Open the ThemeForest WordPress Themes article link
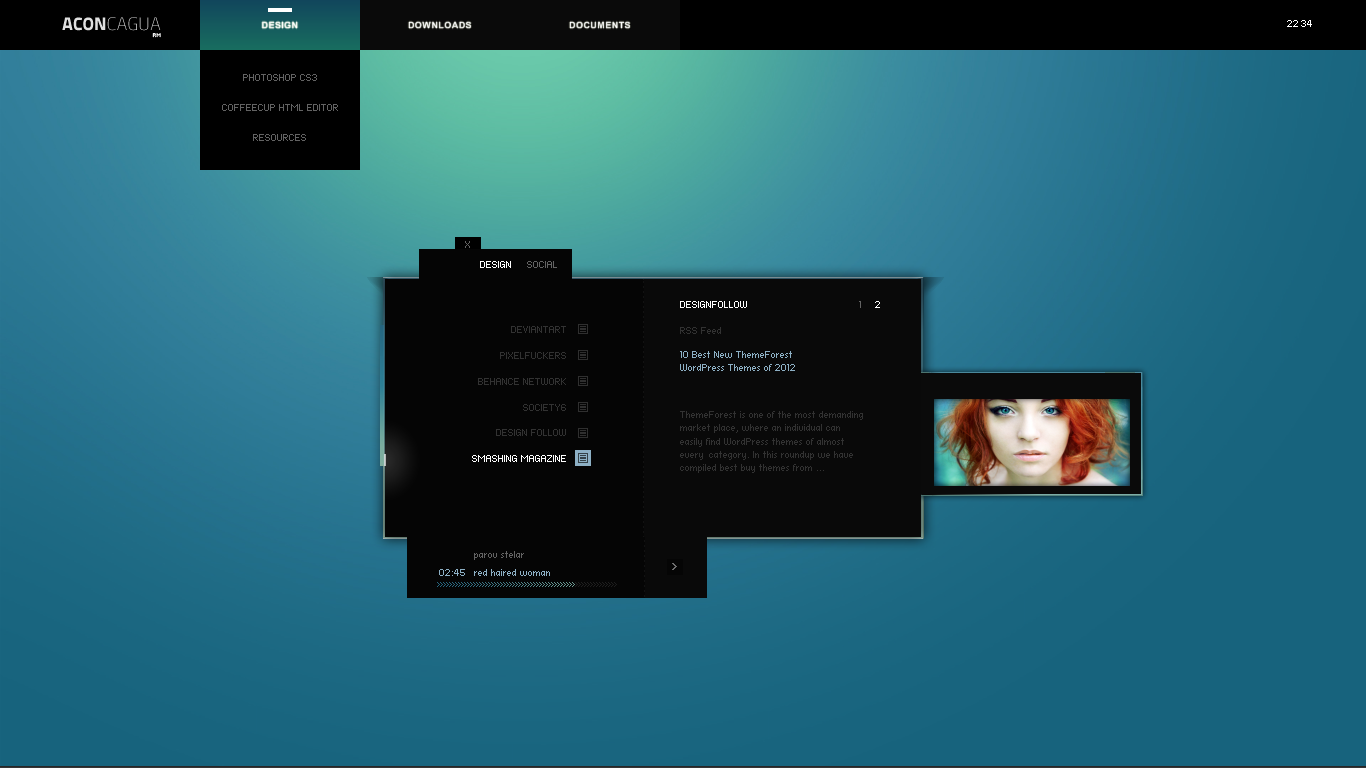Image resolution: width=1366 pixels, height=768 pixels. [x=737, y=361]
